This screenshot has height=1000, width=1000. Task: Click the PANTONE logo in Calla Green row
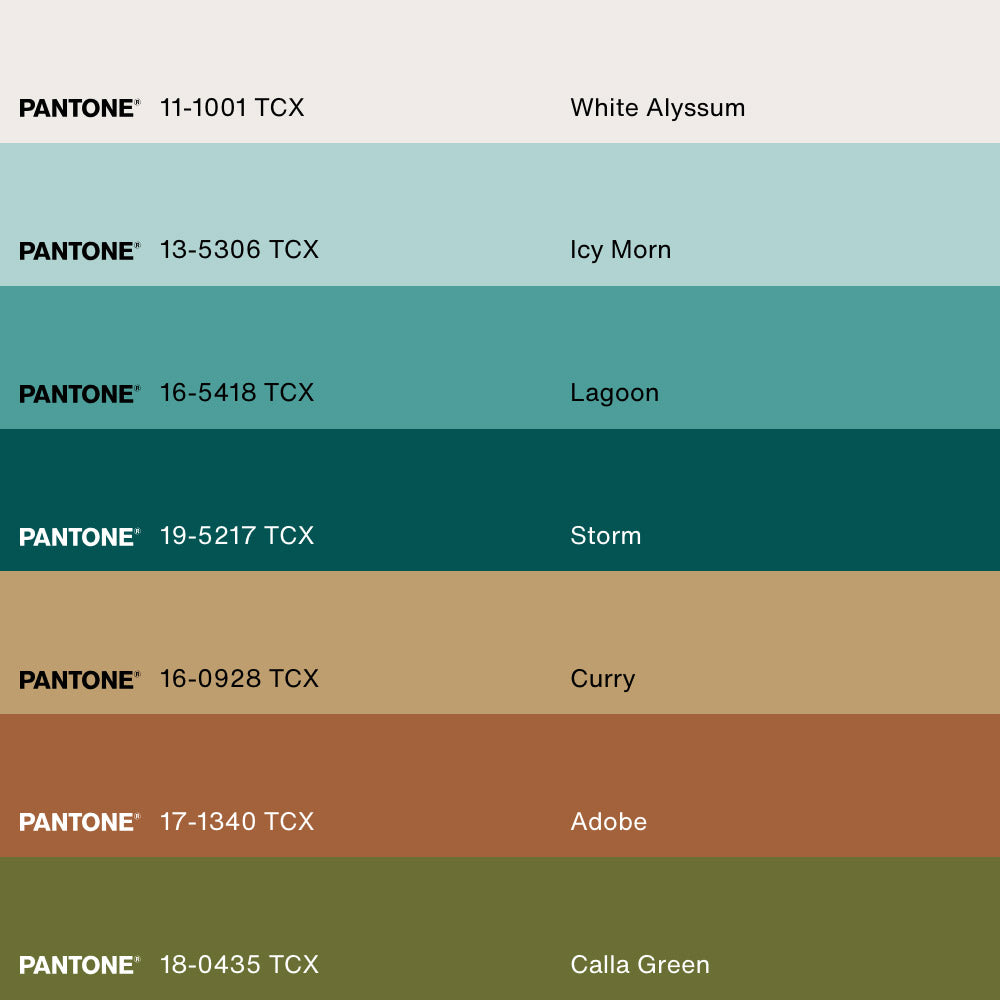[x=79, y=965]
